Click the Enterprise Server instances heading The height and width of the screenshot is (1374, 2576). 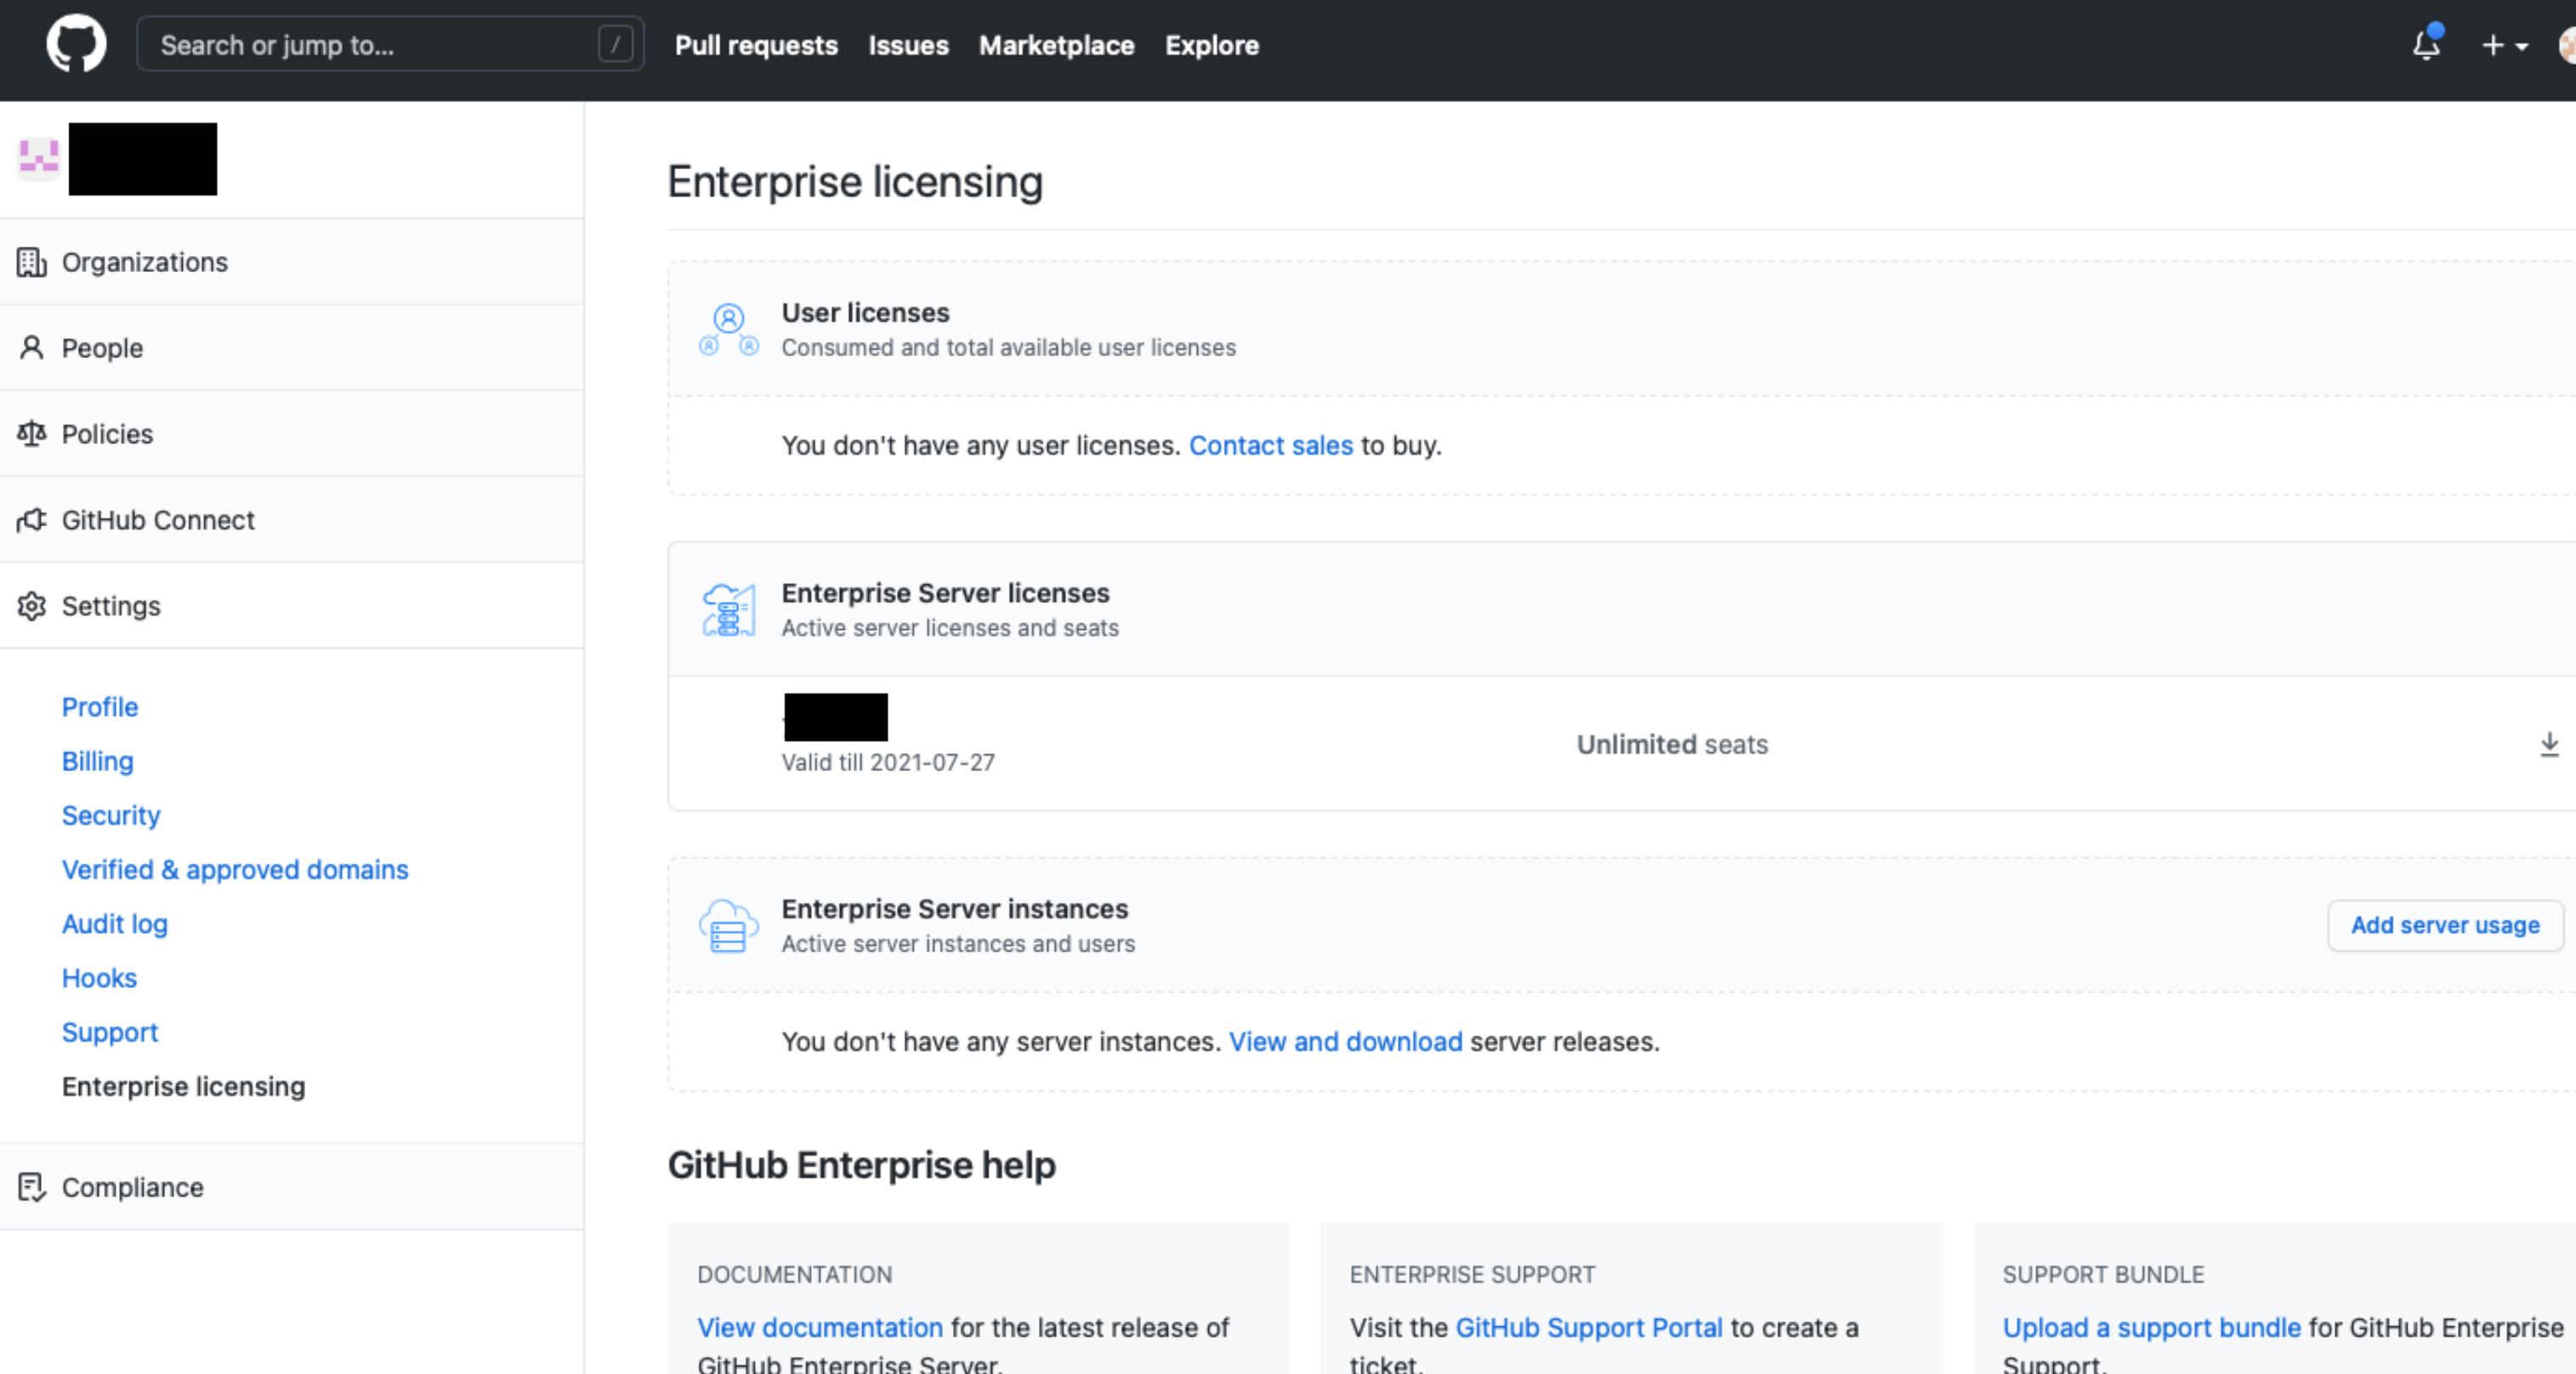pos(954,909)
